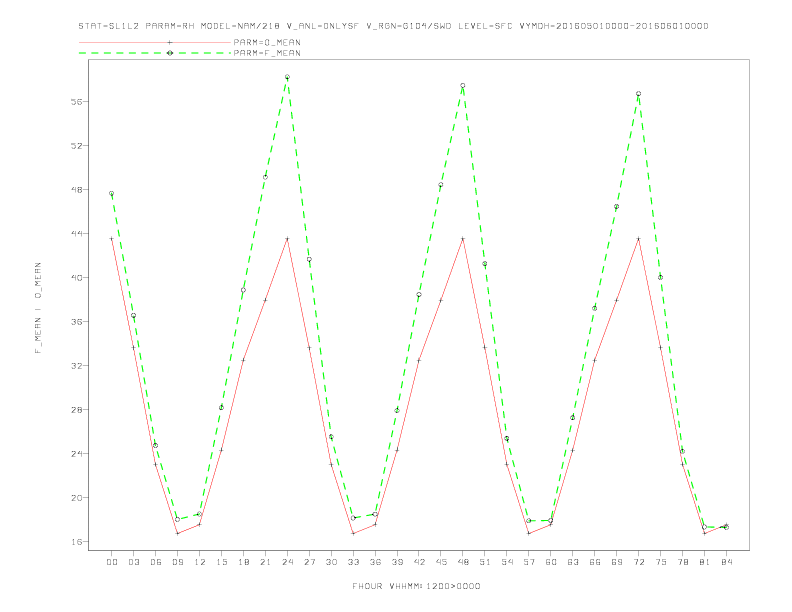Select the green dashed F_MEAN legend line sample
This screenshot has height=612, width=792.
point(155,53)
